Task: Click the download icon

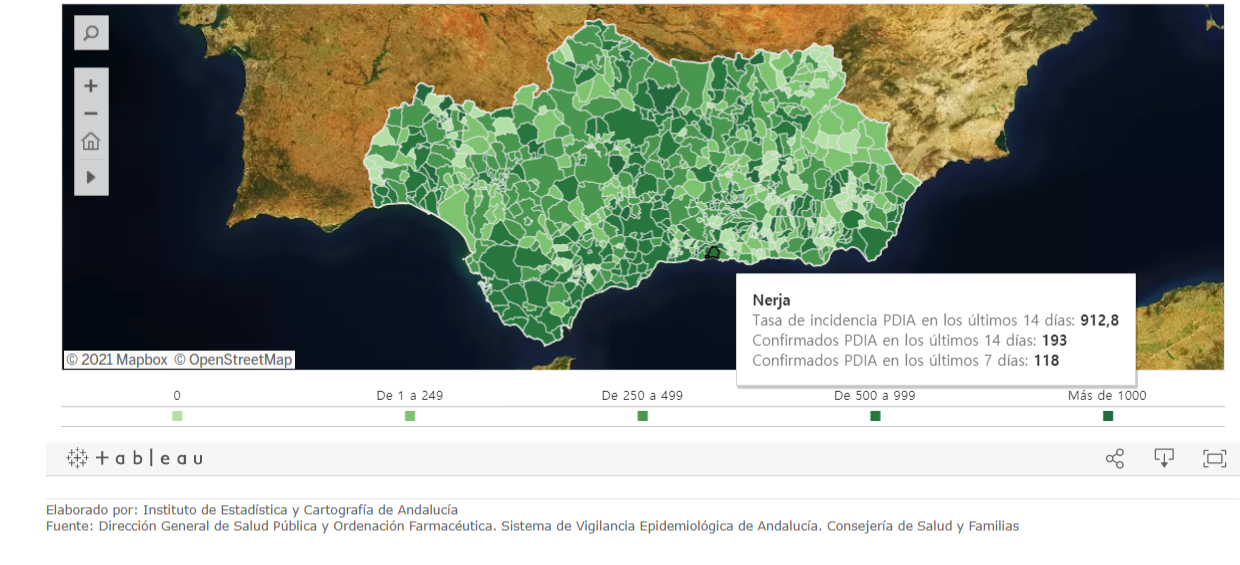Action: click(x=1164, y=458)
